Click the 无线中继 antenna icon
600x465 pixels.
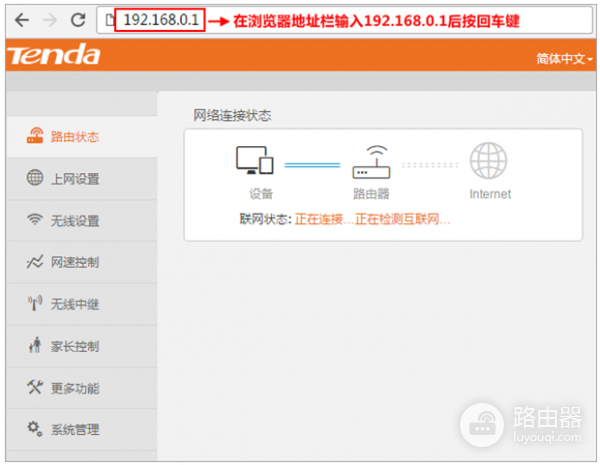35,303
